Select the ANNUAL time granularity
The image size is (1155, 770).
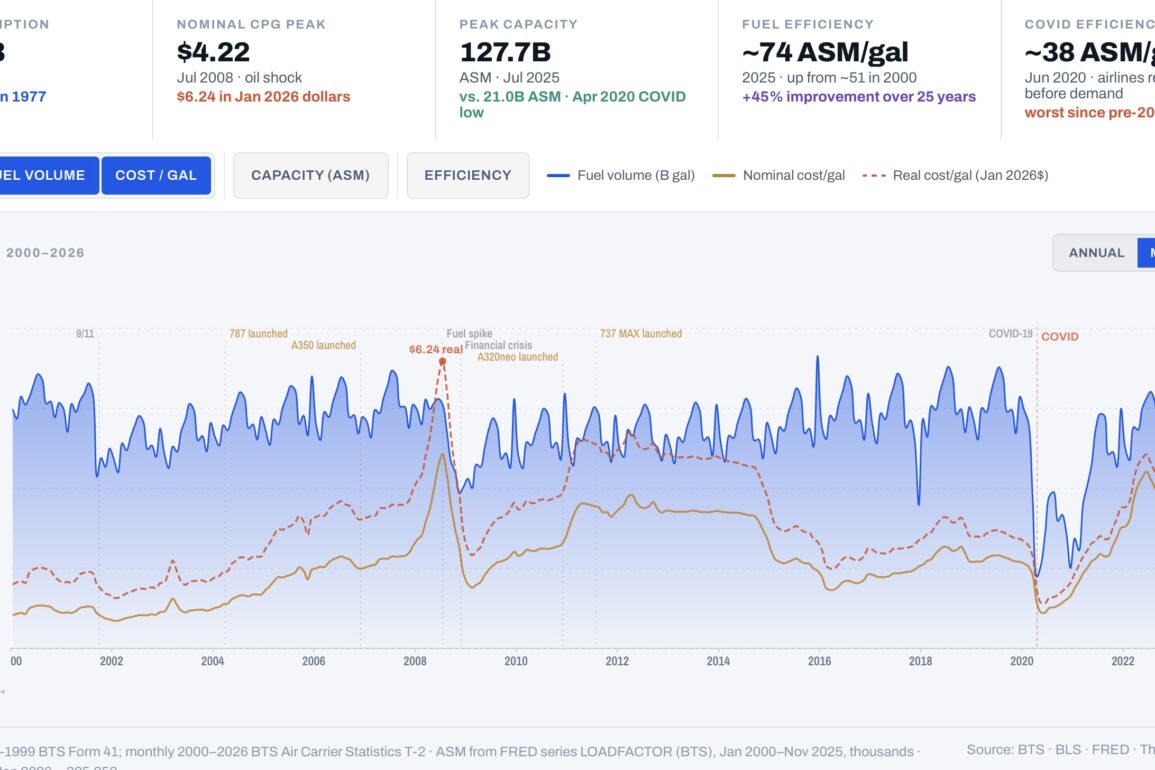(x=1096, y=253)
